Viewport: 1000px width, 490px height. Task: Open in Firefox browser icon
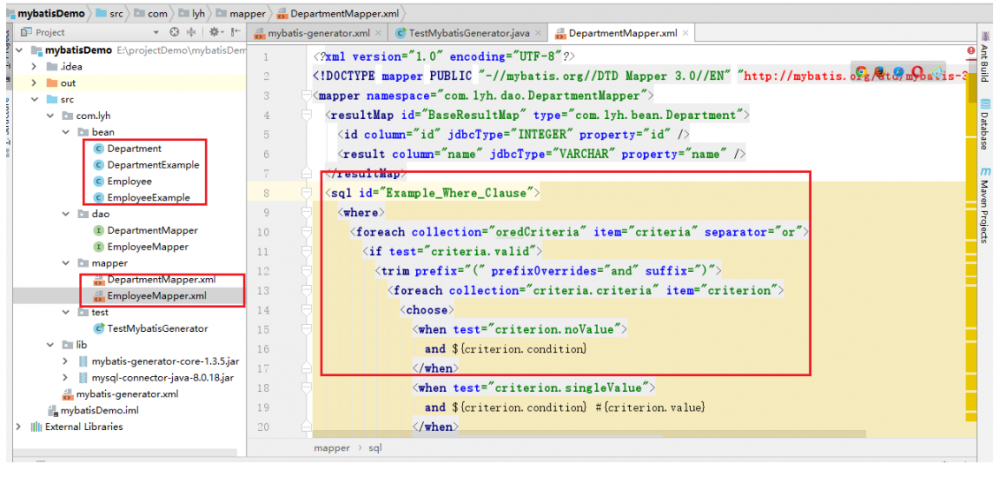click(x=880, y=73)
